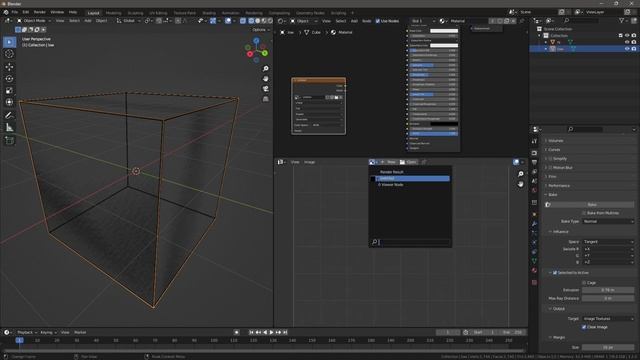640x360 pixels.
Task: Open the Material properties tab icon
Action: pyautogui.click(x=534, y=270)
